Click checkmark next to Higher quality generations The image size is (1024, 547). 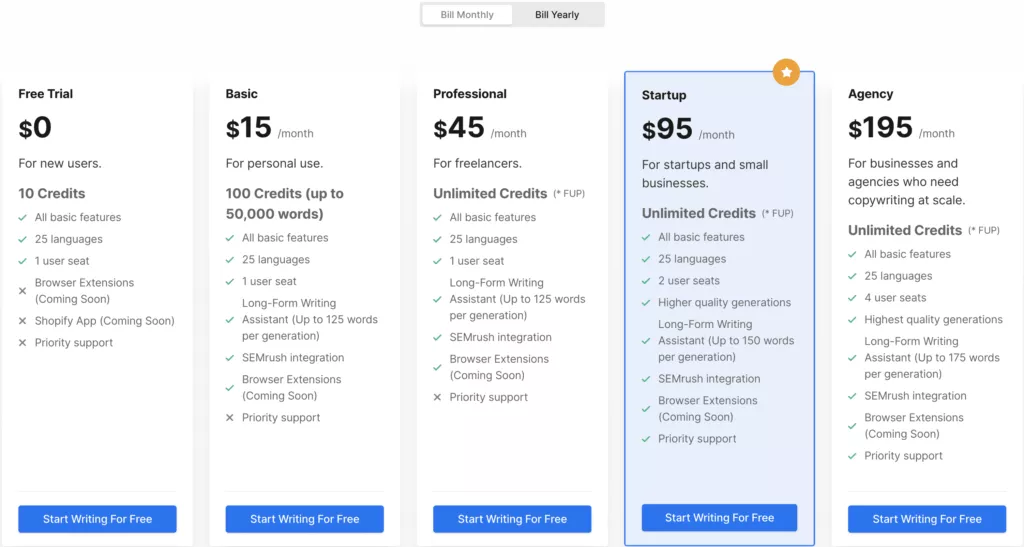pos(646,303)
